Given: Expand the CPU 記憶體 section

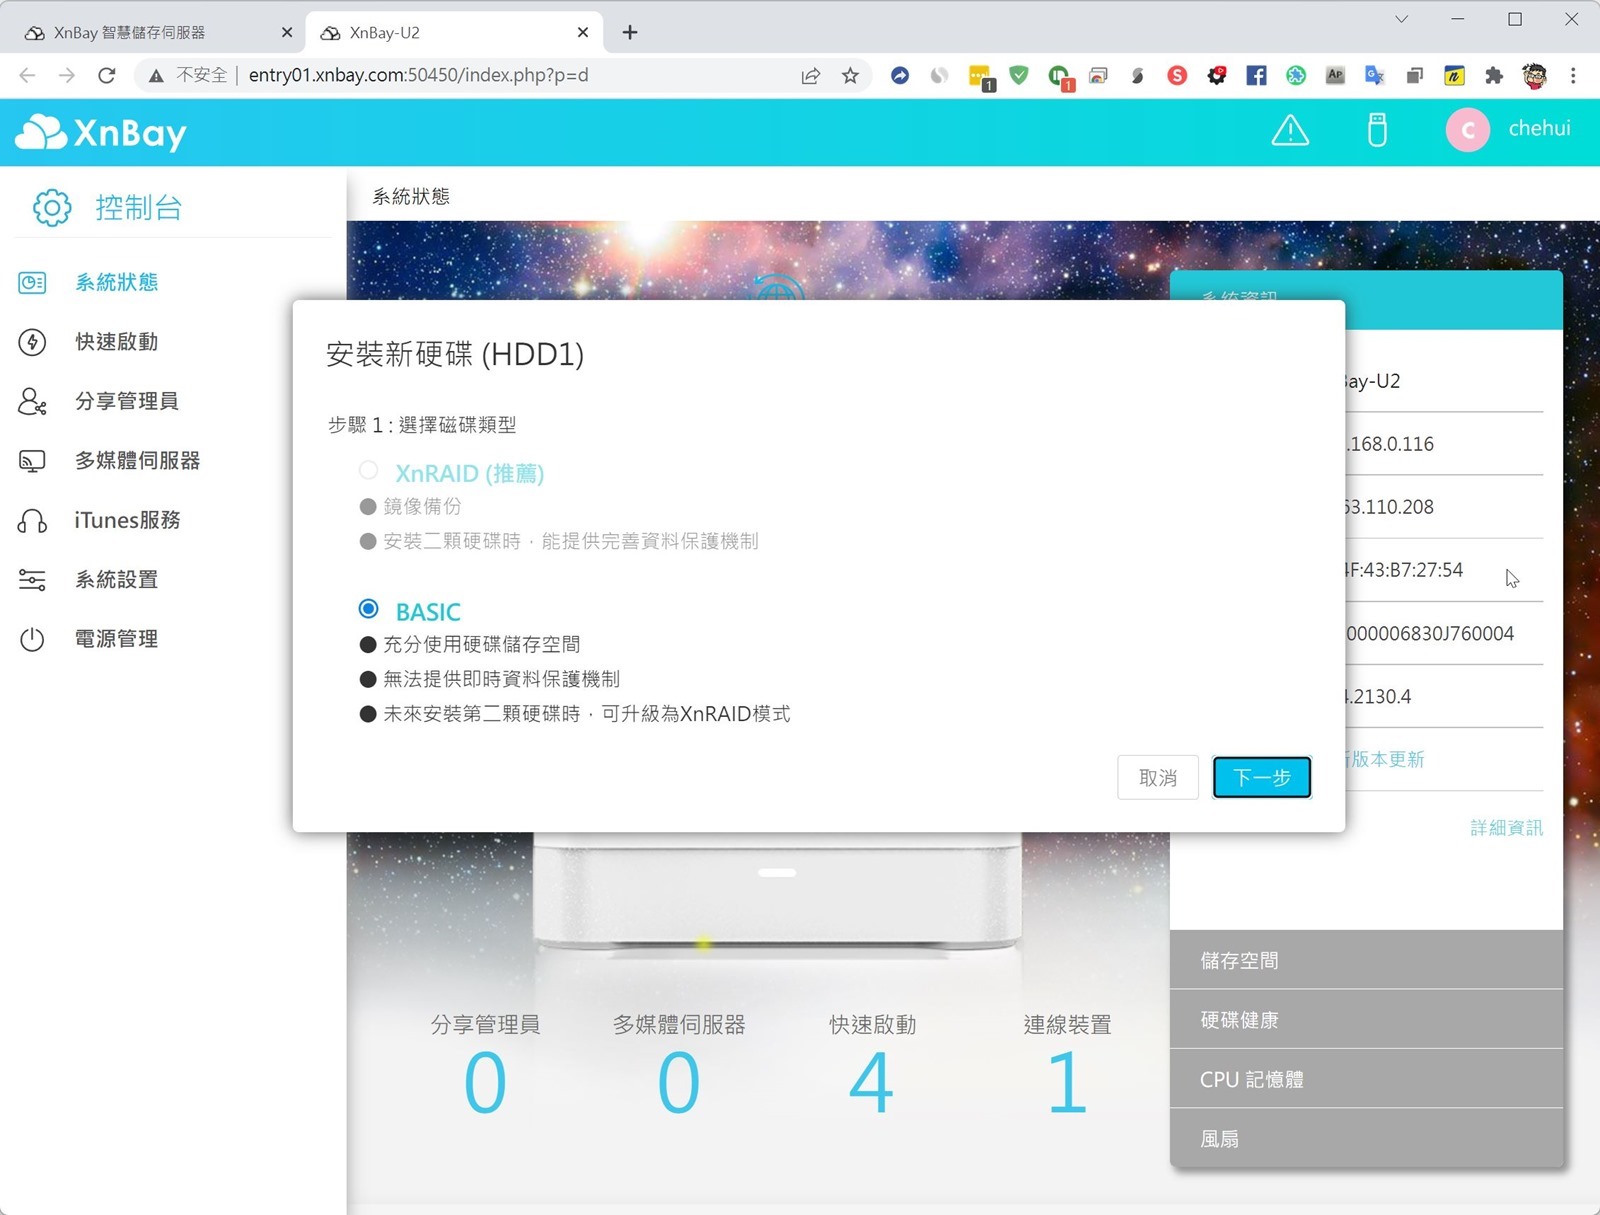Looking at the screenshot, I should click(1366, 1079).
